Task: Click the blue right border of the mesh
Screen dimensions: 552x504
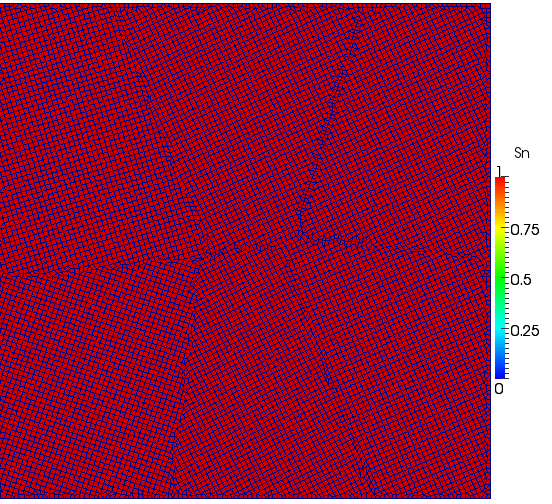Action: point(490,251)
